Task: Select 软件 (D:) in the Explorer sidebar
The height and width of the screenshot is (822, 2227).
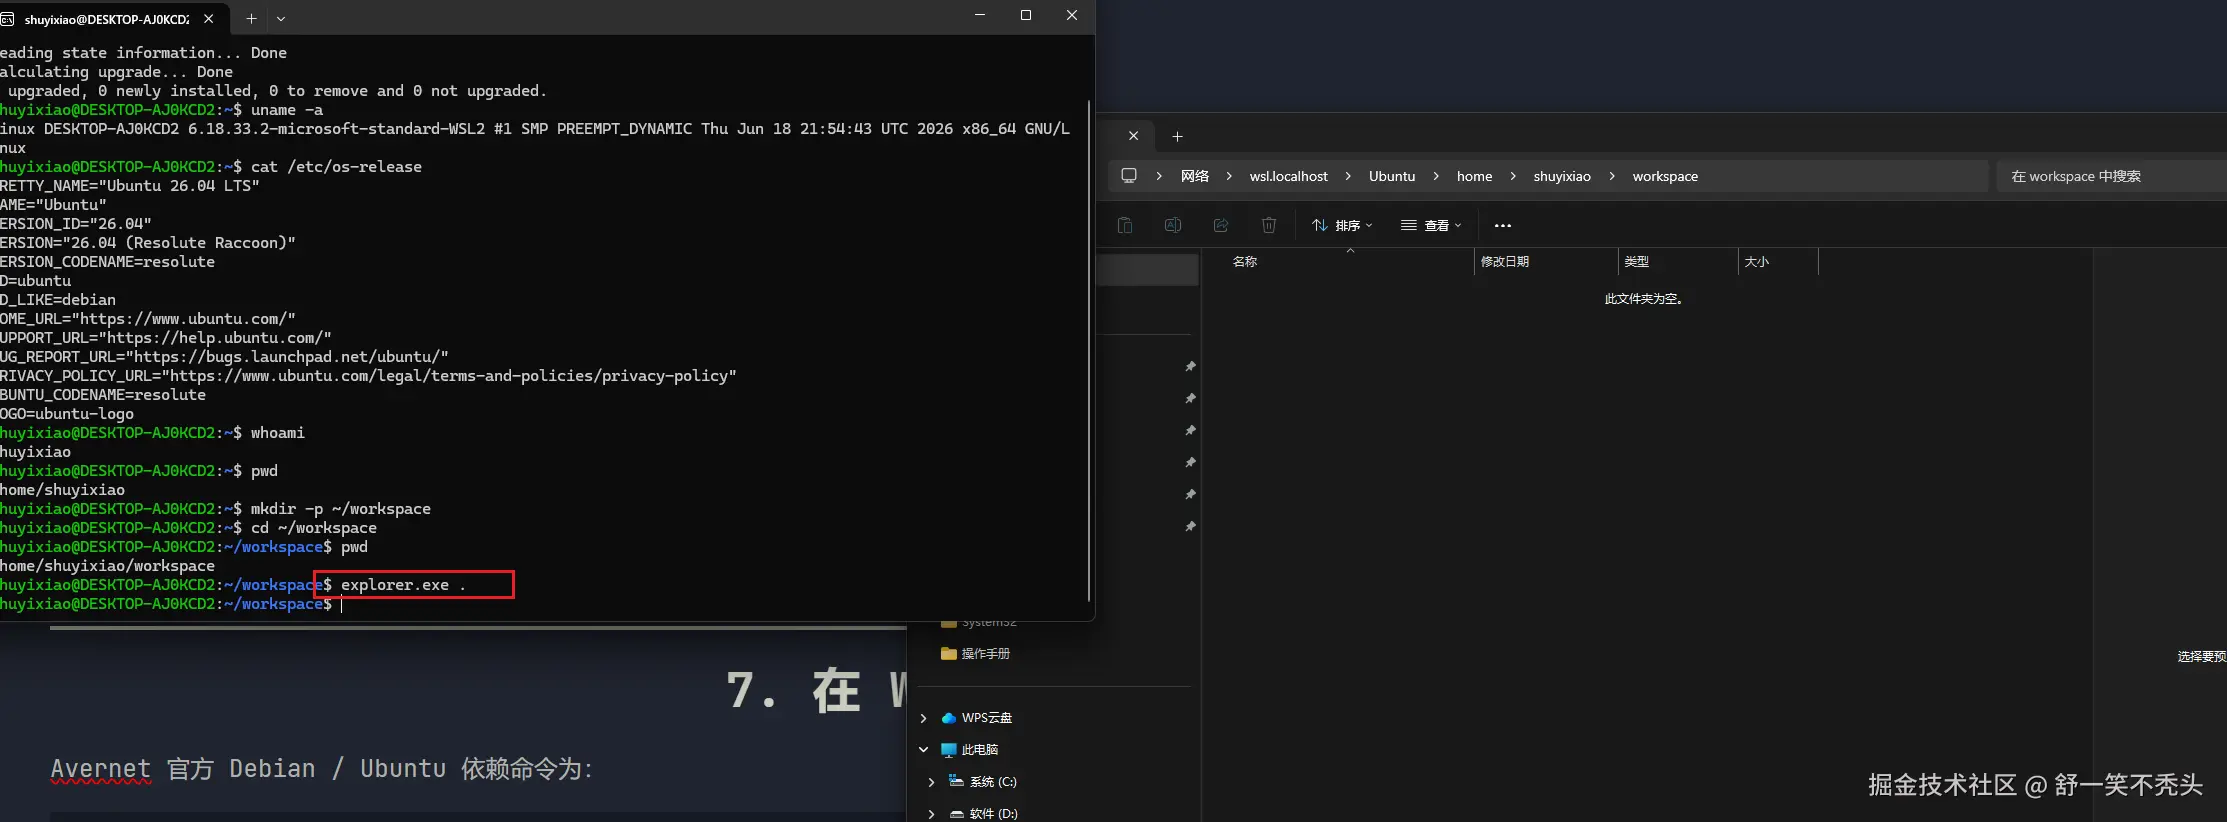Action: [993, 814]
